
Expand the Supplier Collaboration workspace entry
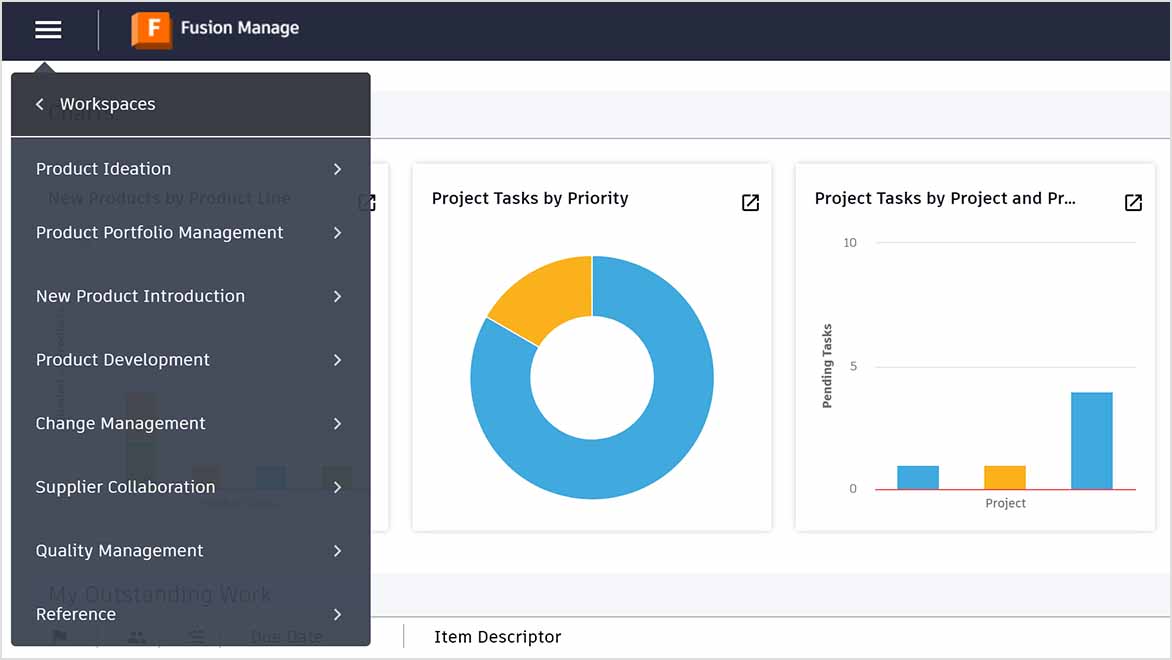coord(337,488)
